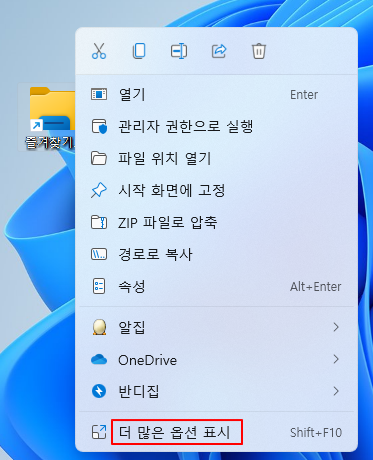This screenshot has height=460, width=373.
Task: Click the Share icon
Action: (219, 51)
